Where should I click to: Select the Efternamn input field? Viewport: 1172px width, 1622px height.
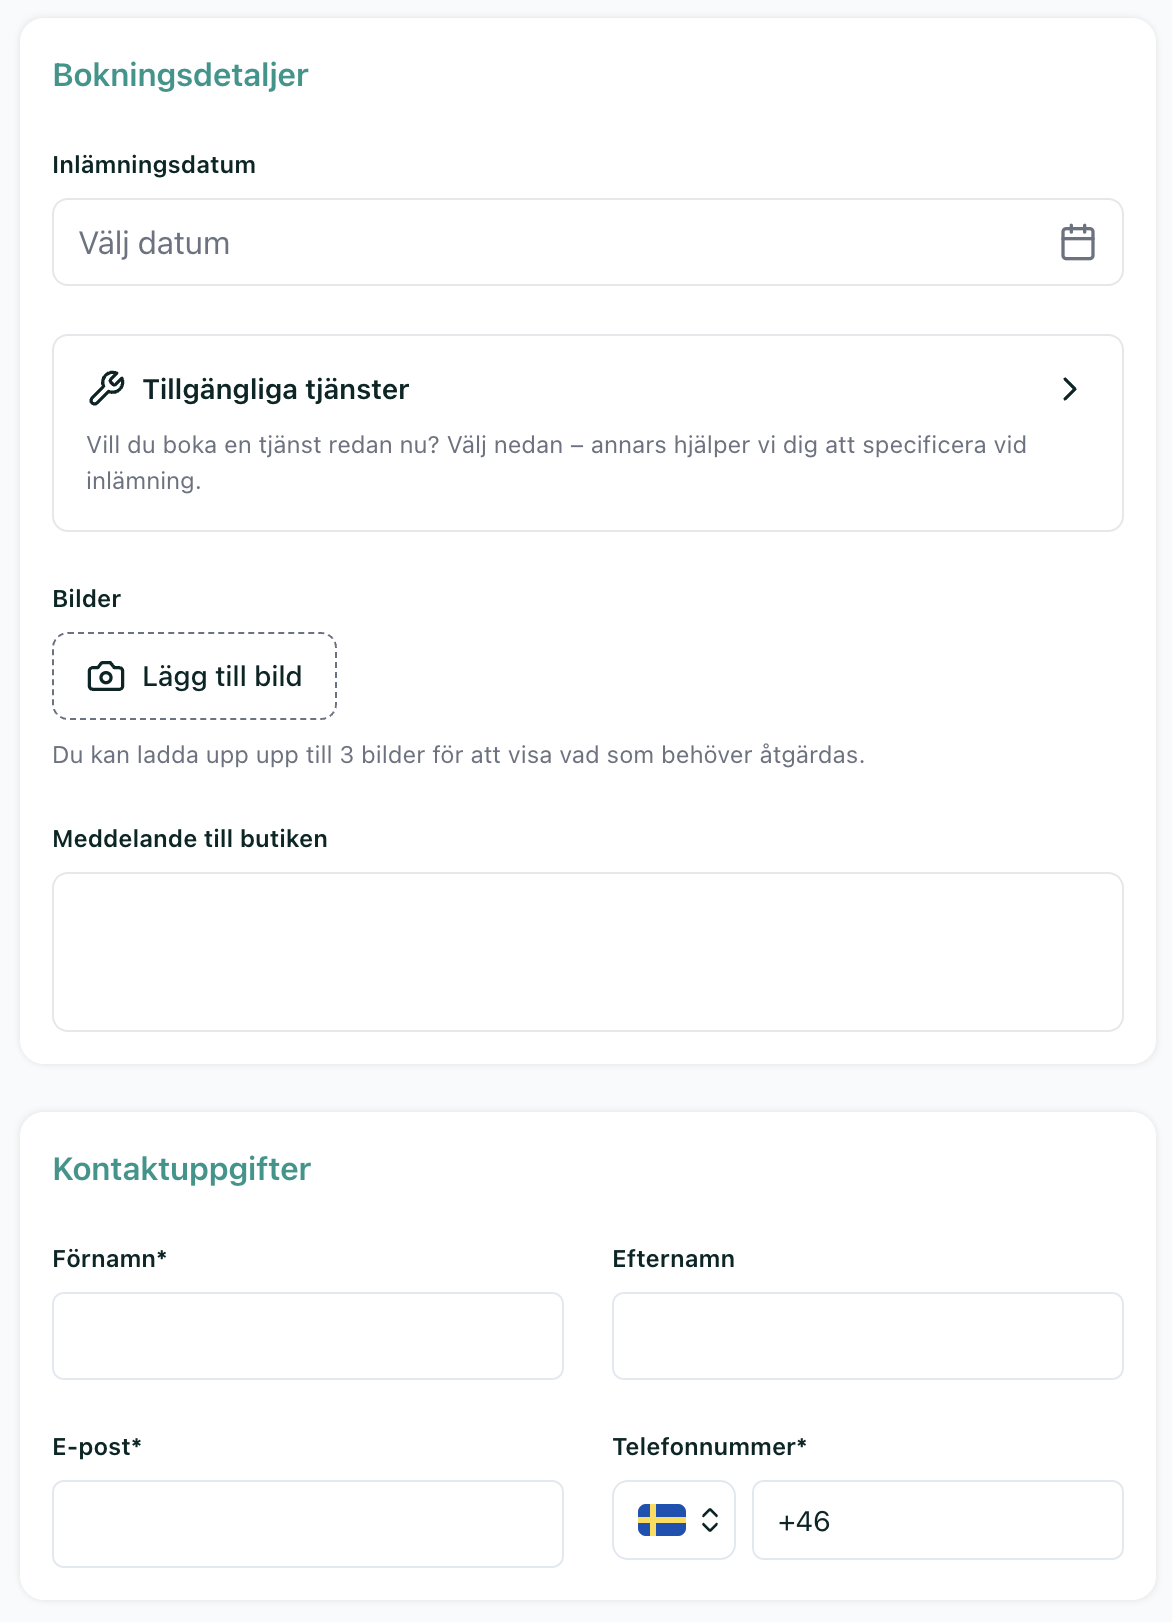pos(867,1336)
